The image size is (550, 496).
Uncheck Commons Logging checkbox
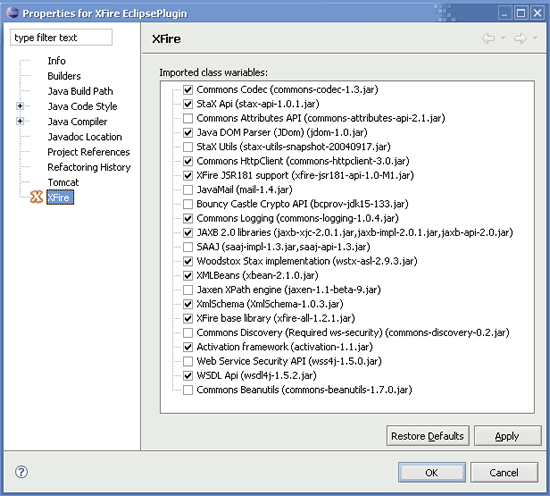[188, 219]
